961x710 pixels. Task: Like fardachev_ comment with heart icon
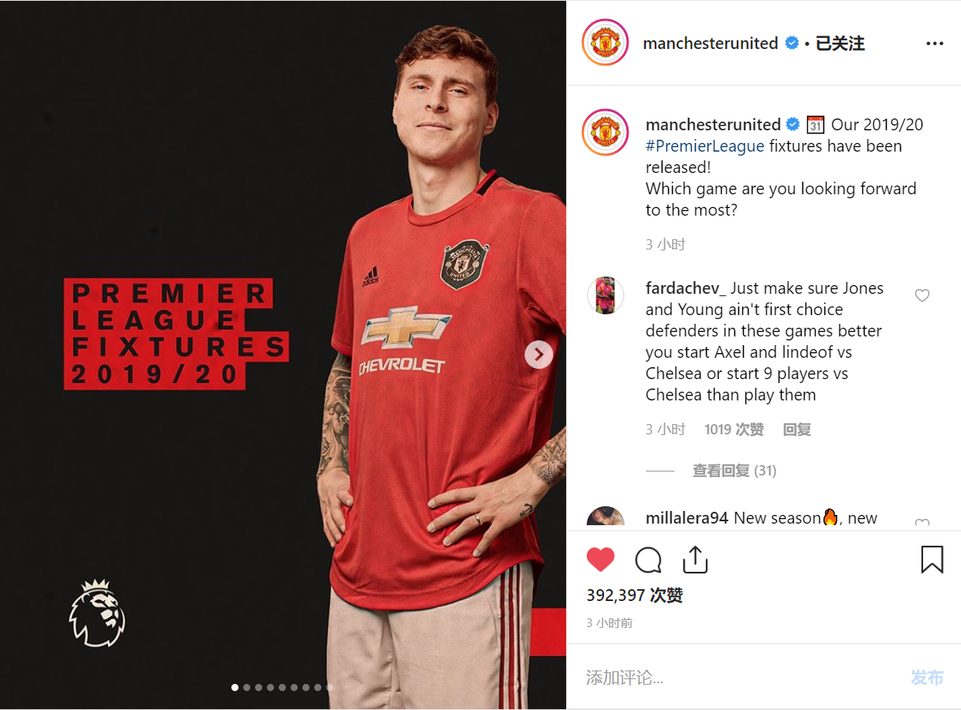(x=922, y=296)
